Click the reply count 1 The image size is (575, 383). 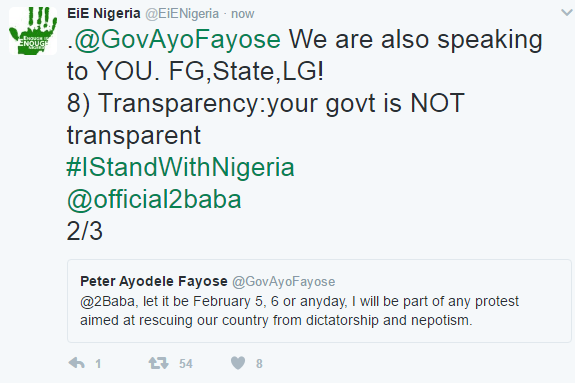(x=98, y=364)
